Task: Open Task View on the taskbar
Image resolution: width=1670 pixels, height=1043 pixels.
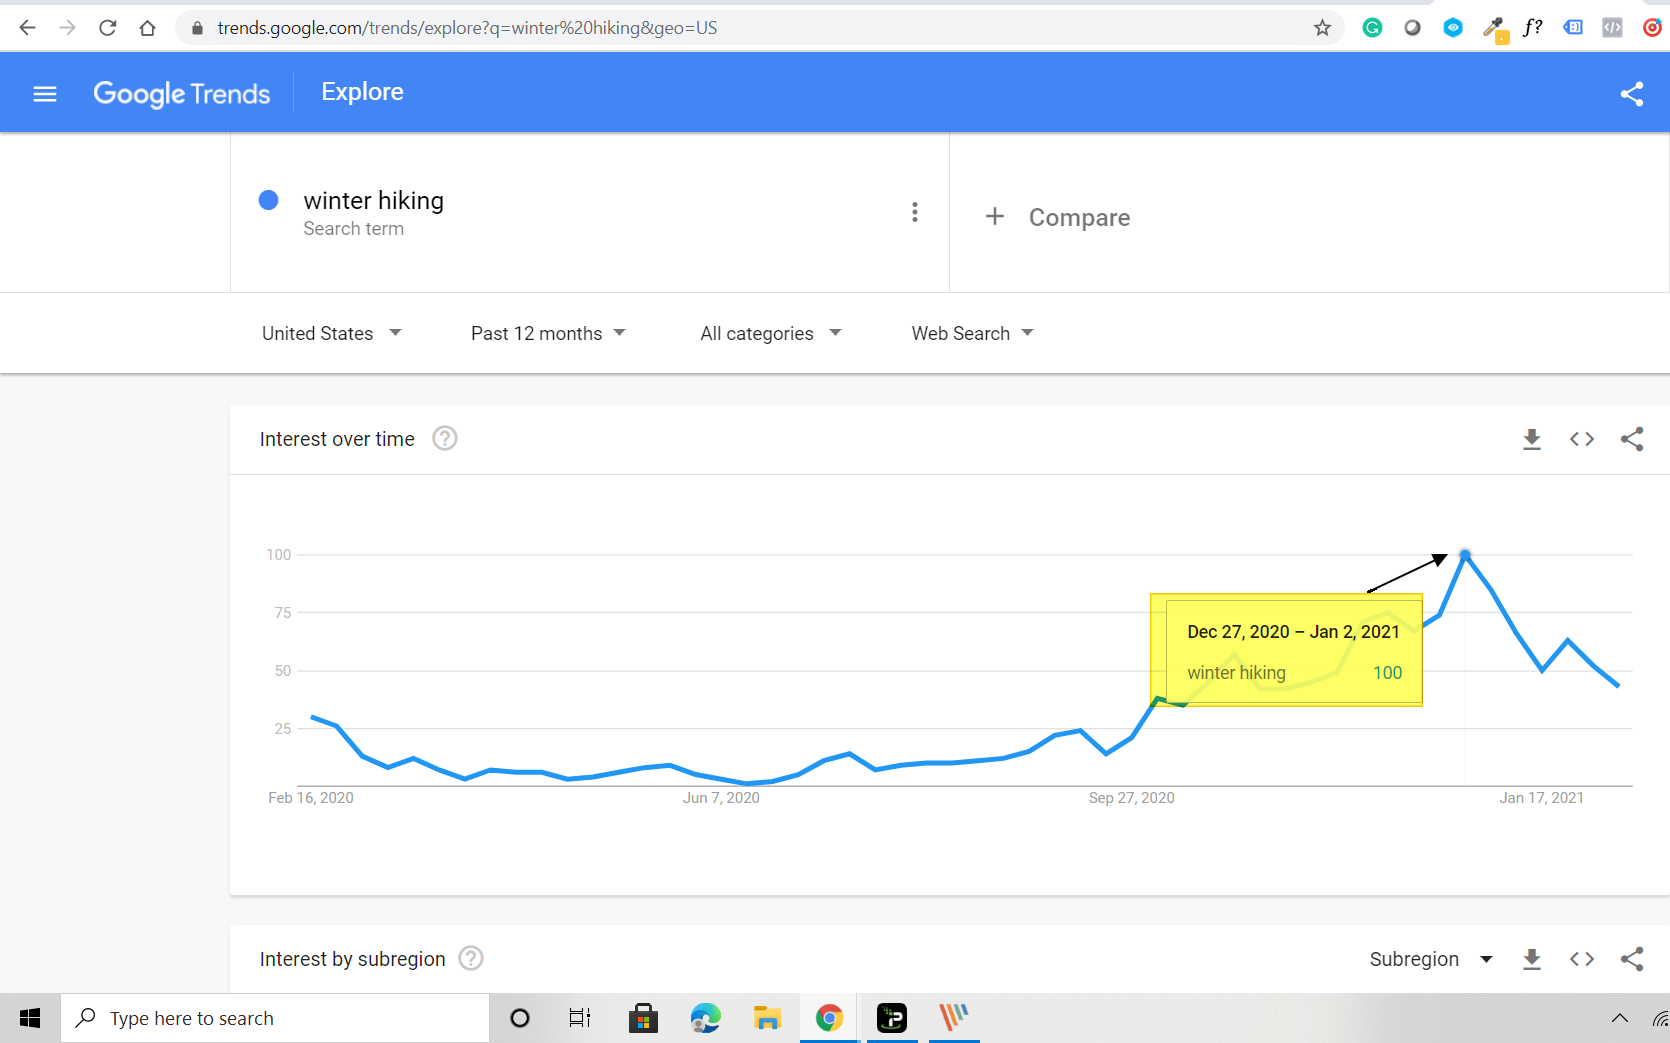Action: point(580,1018)
